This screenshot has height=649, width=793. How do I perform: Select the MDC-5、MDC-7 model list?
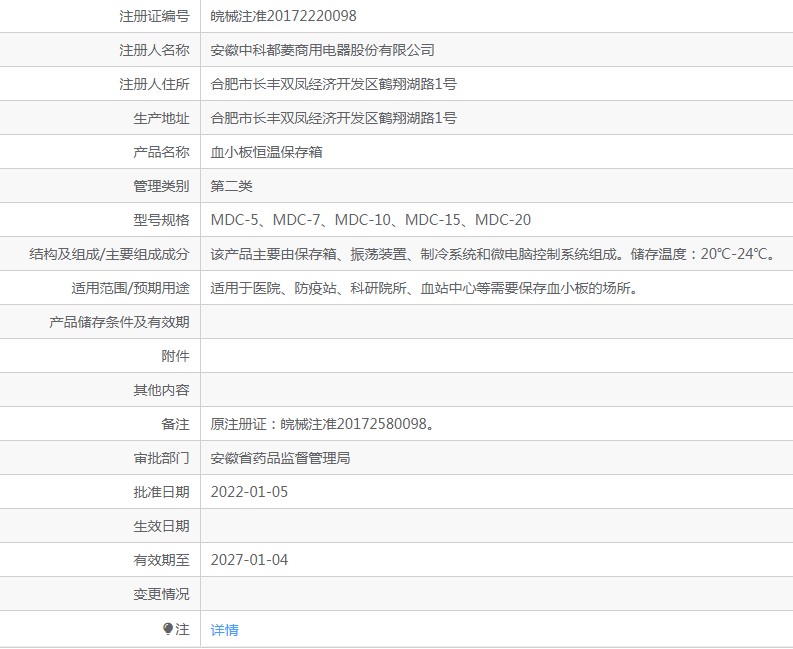[x=371, y=220]
